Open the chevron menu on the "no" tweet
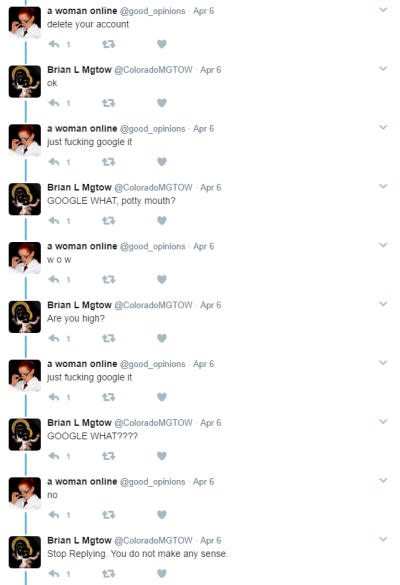 pos(383,481)
